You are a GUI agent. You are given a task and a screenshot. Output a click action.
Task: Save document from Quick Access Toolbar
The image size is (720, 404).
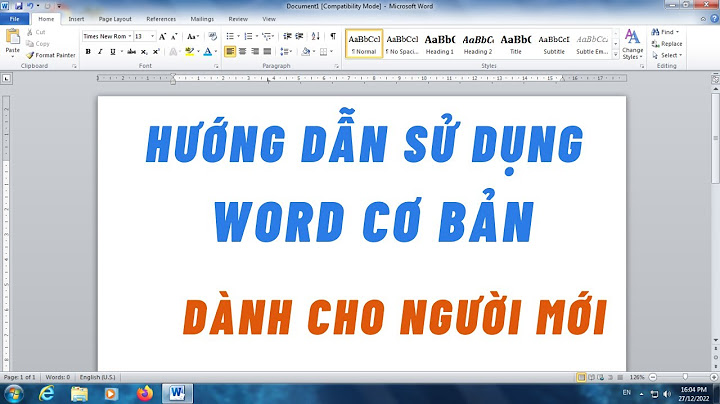(x=19, y=6)
